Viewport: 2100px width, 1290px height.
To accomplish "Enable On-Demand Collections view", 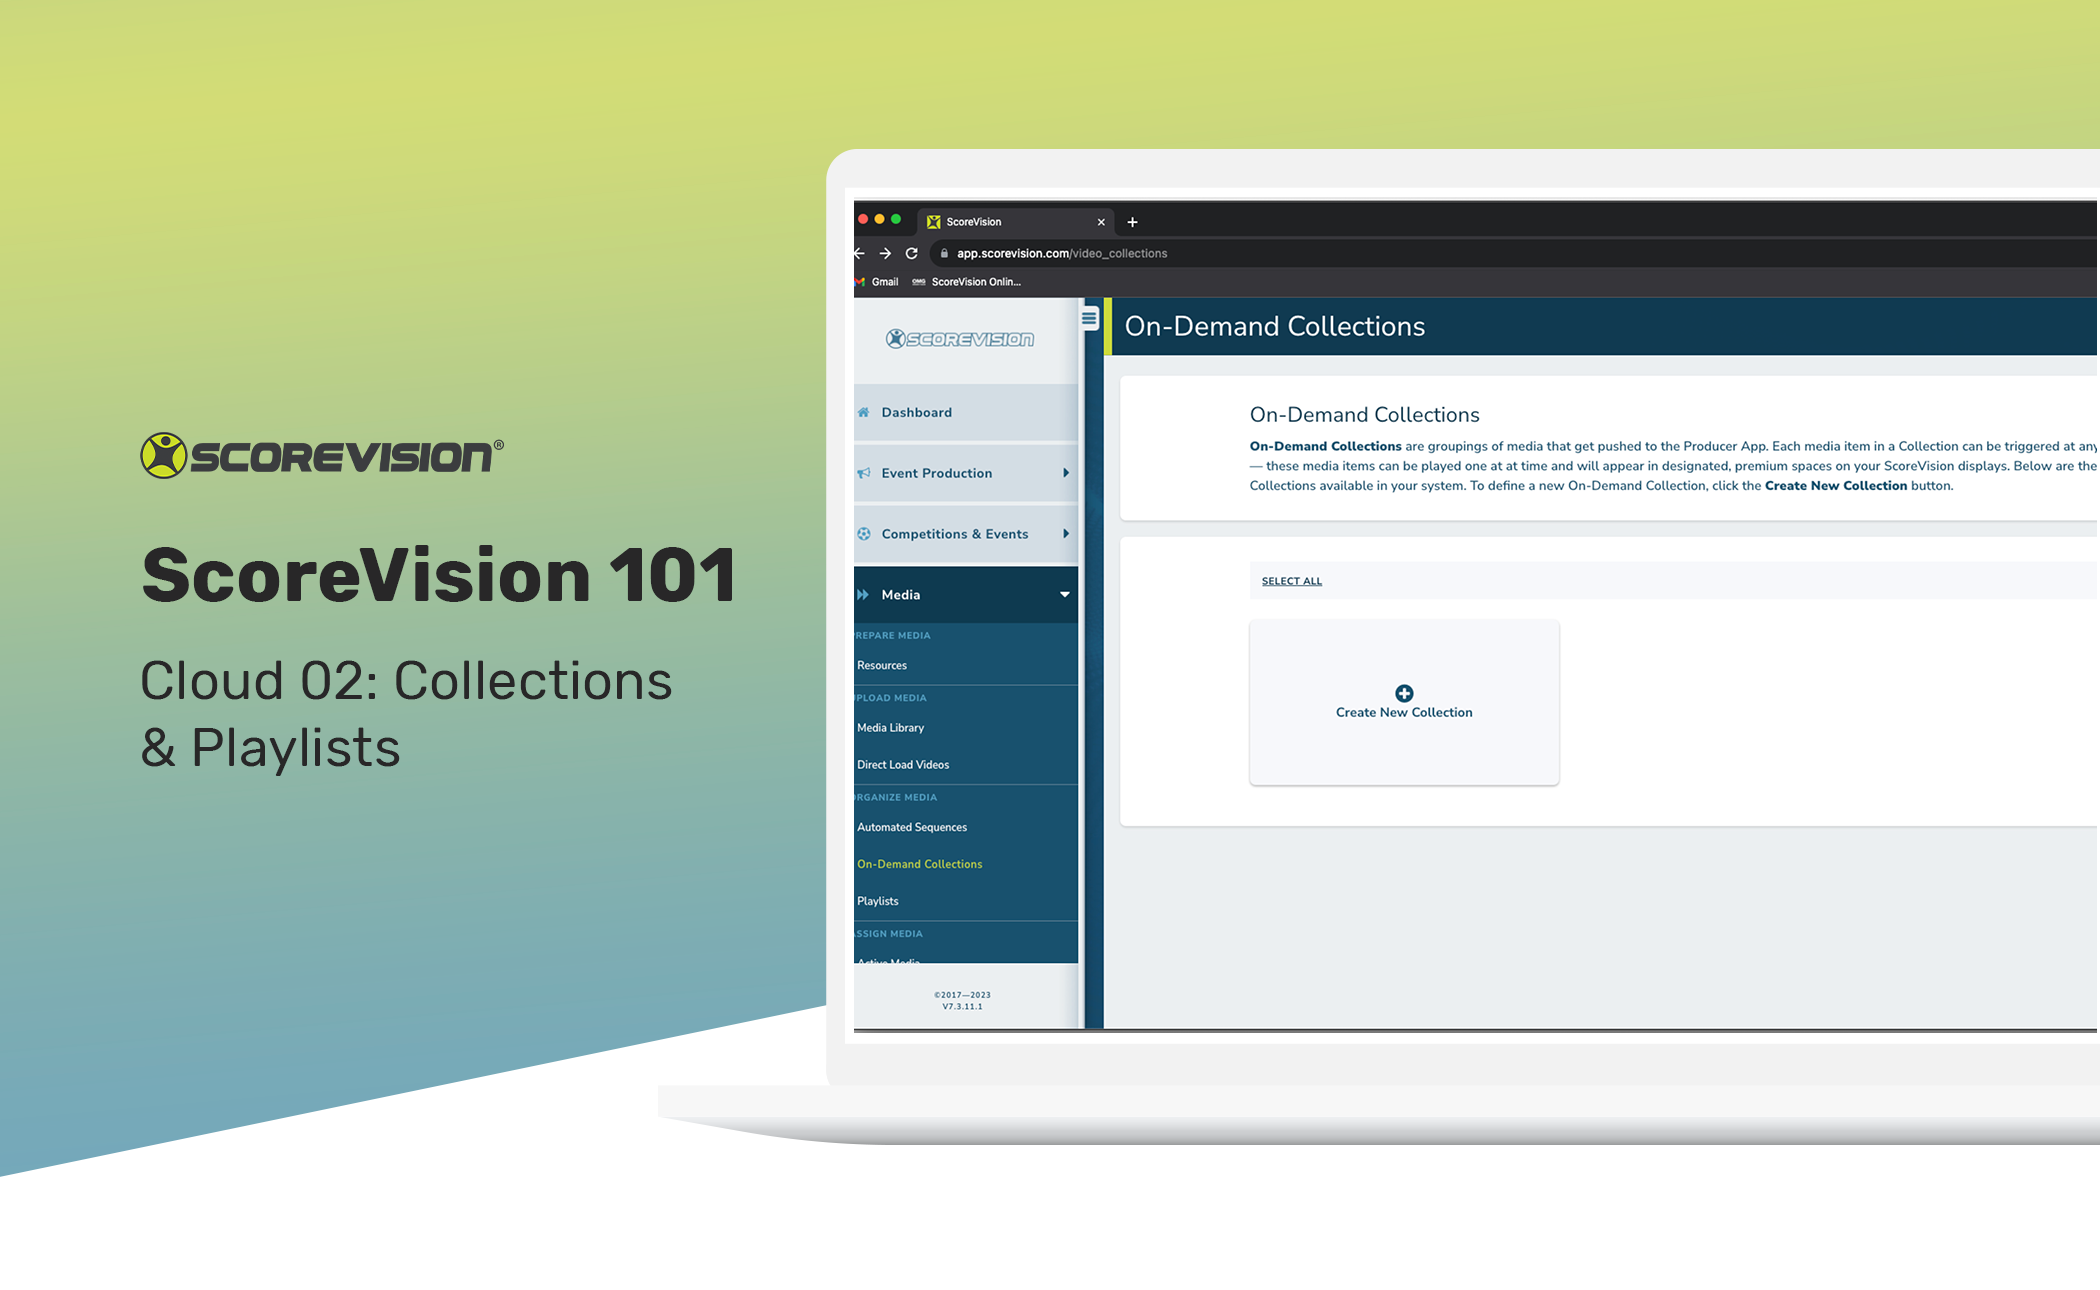I will (920, 864).
